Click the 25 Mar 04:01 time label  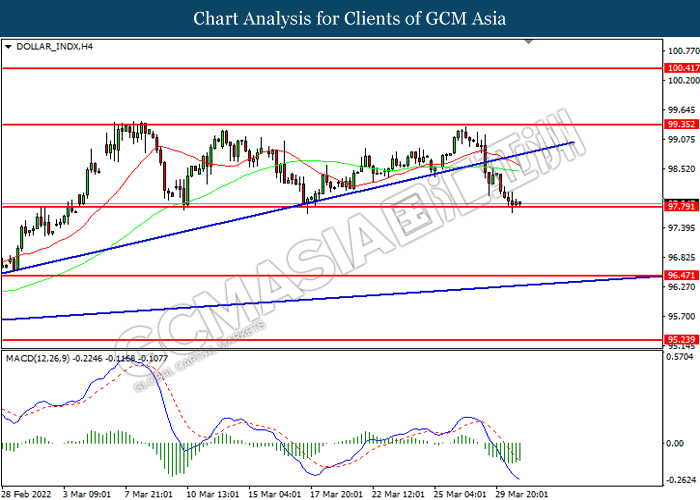pyautogui.click(x=460, y=494)
